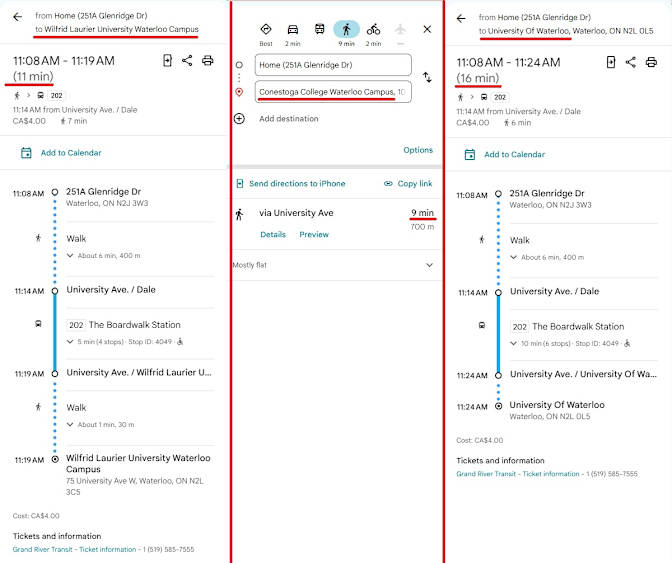672x563 pixels.
Task: Select University Ave. / Wilfrid Laurier U... stop
Action: [139, 372]
